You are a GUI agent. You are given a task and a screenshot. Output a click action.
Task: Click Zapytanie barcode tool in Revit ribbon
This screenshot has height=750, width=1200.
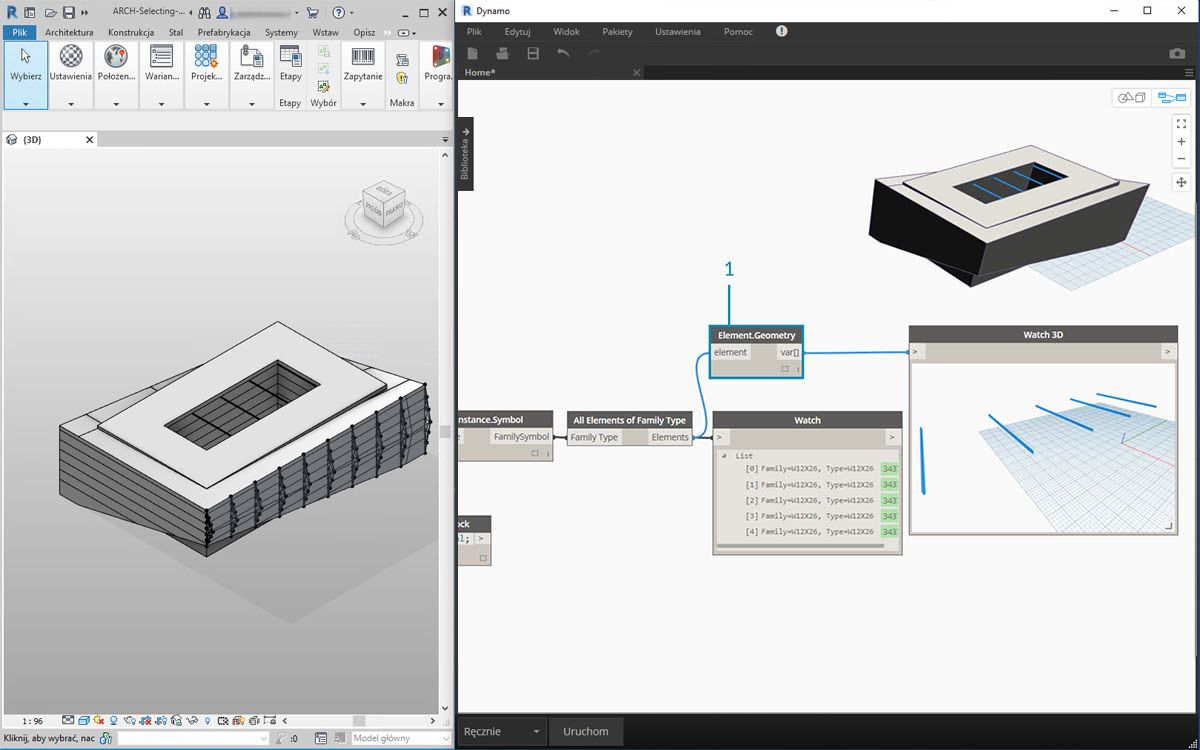pos(363,64)
